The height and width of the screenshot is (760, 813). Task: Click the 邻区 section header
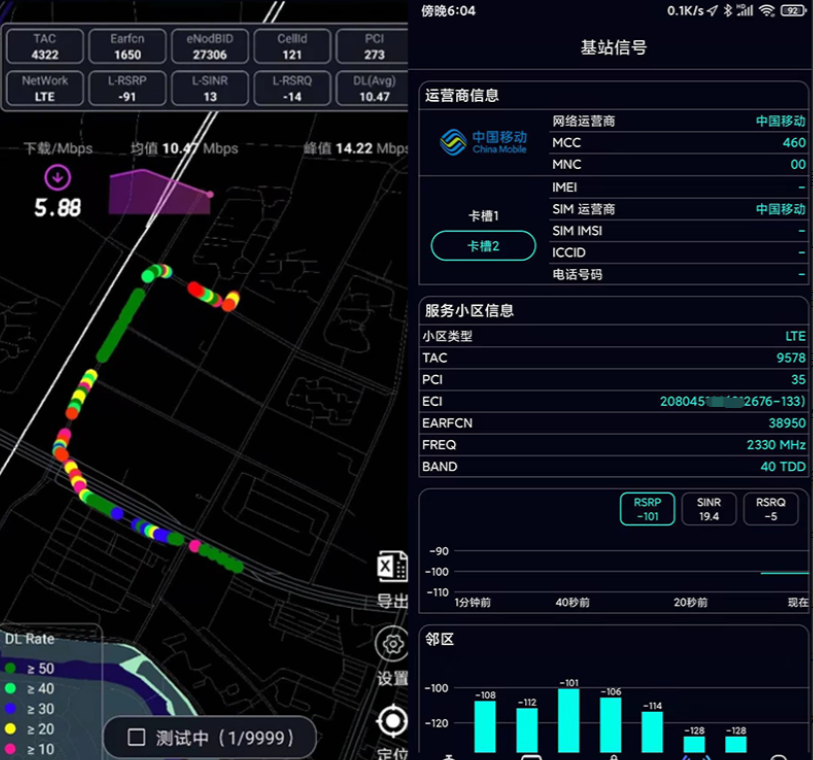440,639
